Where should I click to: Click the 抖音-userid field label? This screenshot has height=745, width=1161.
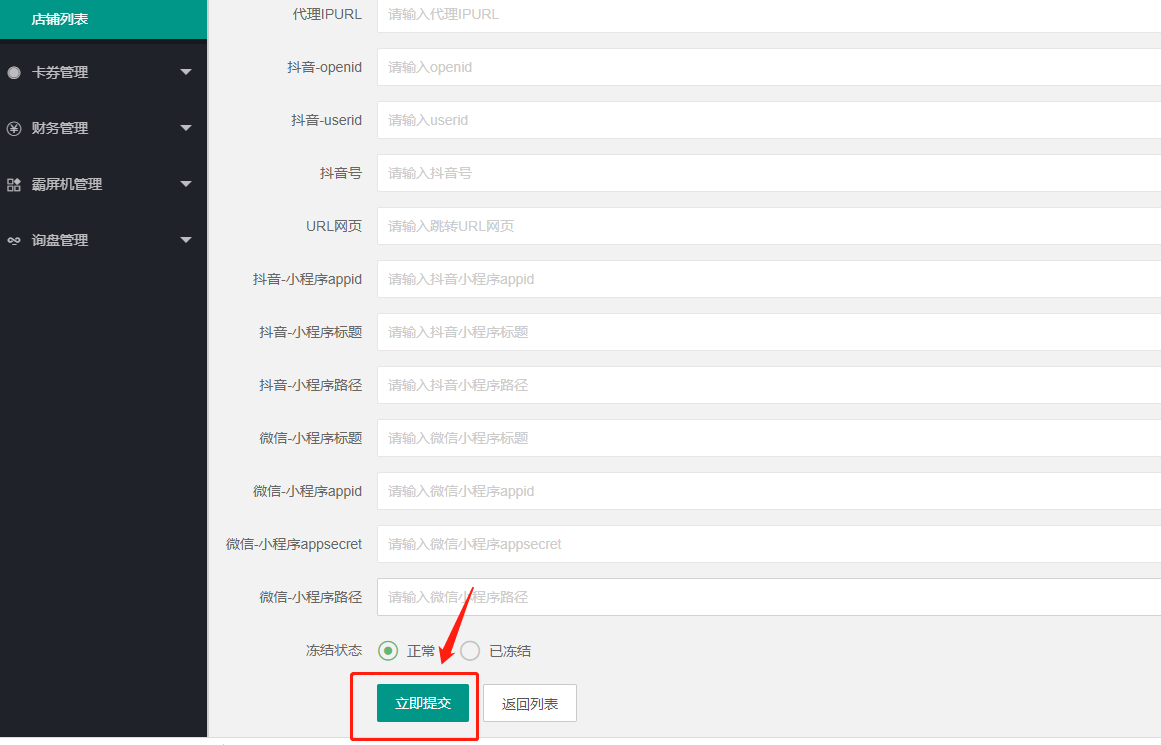tap(327, 120)
